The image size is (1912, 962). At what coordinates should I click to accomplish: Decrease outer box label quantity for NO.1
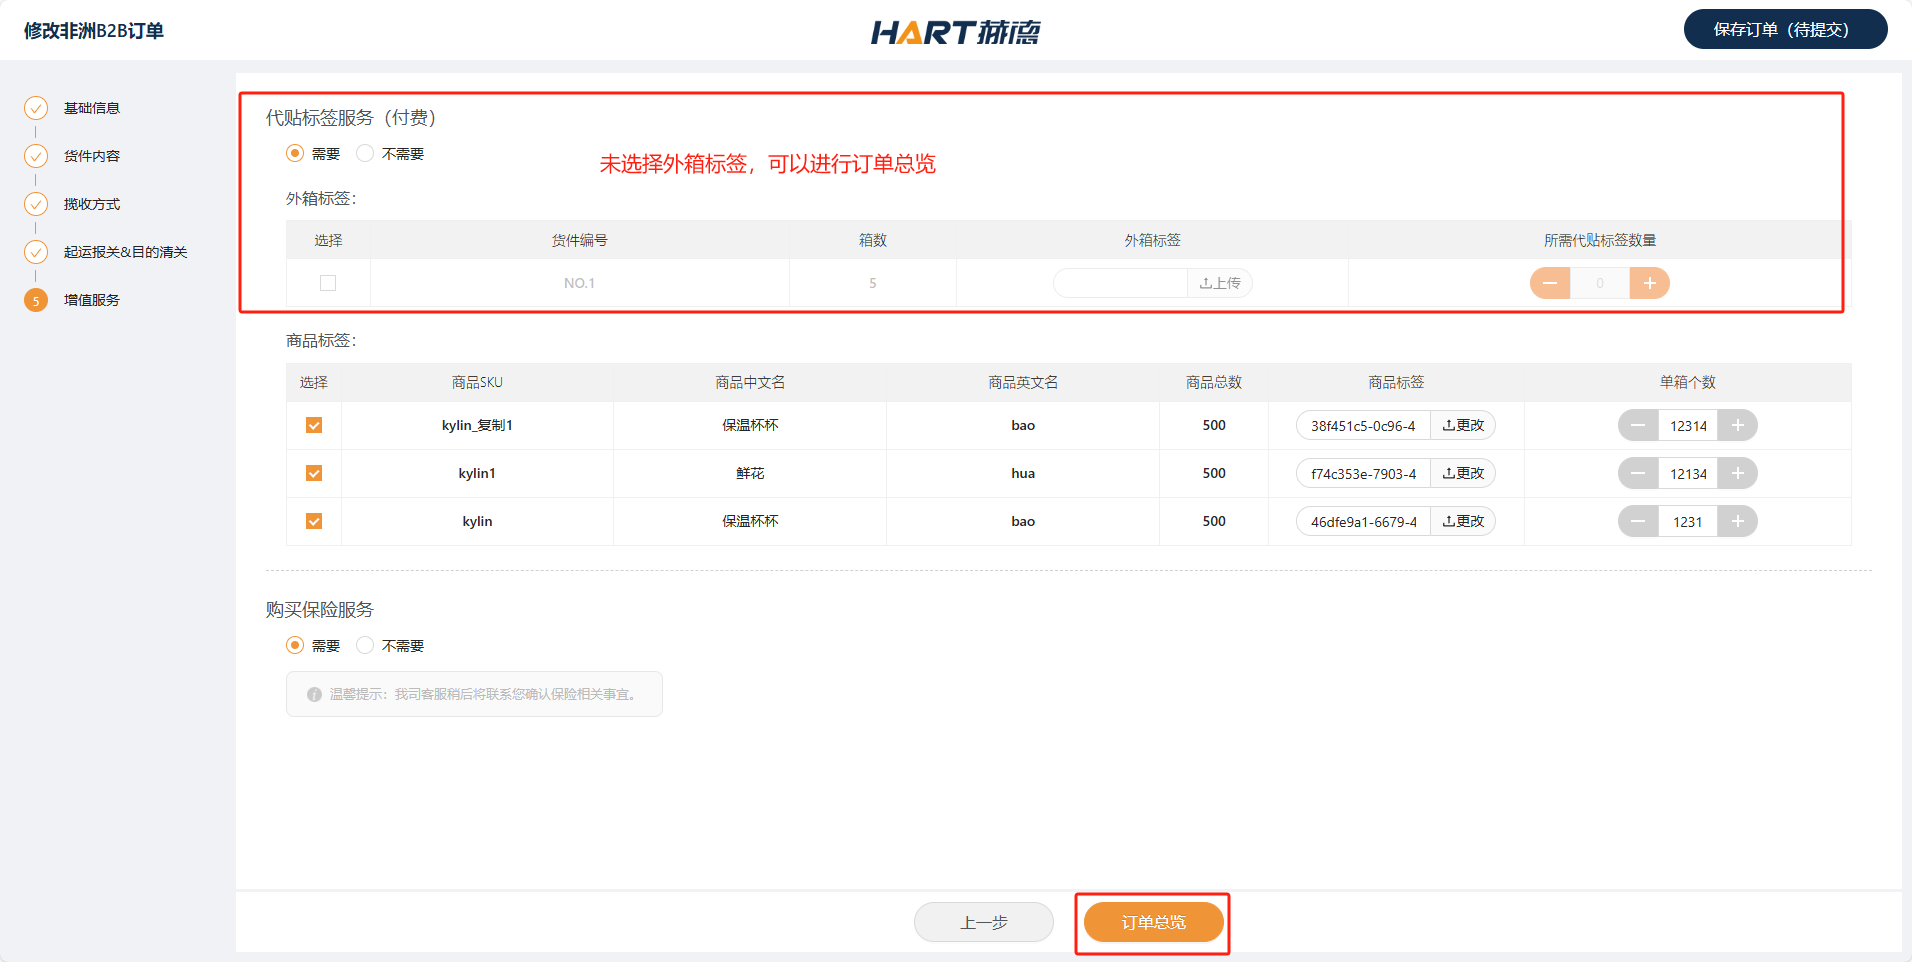pos(1550,284)
